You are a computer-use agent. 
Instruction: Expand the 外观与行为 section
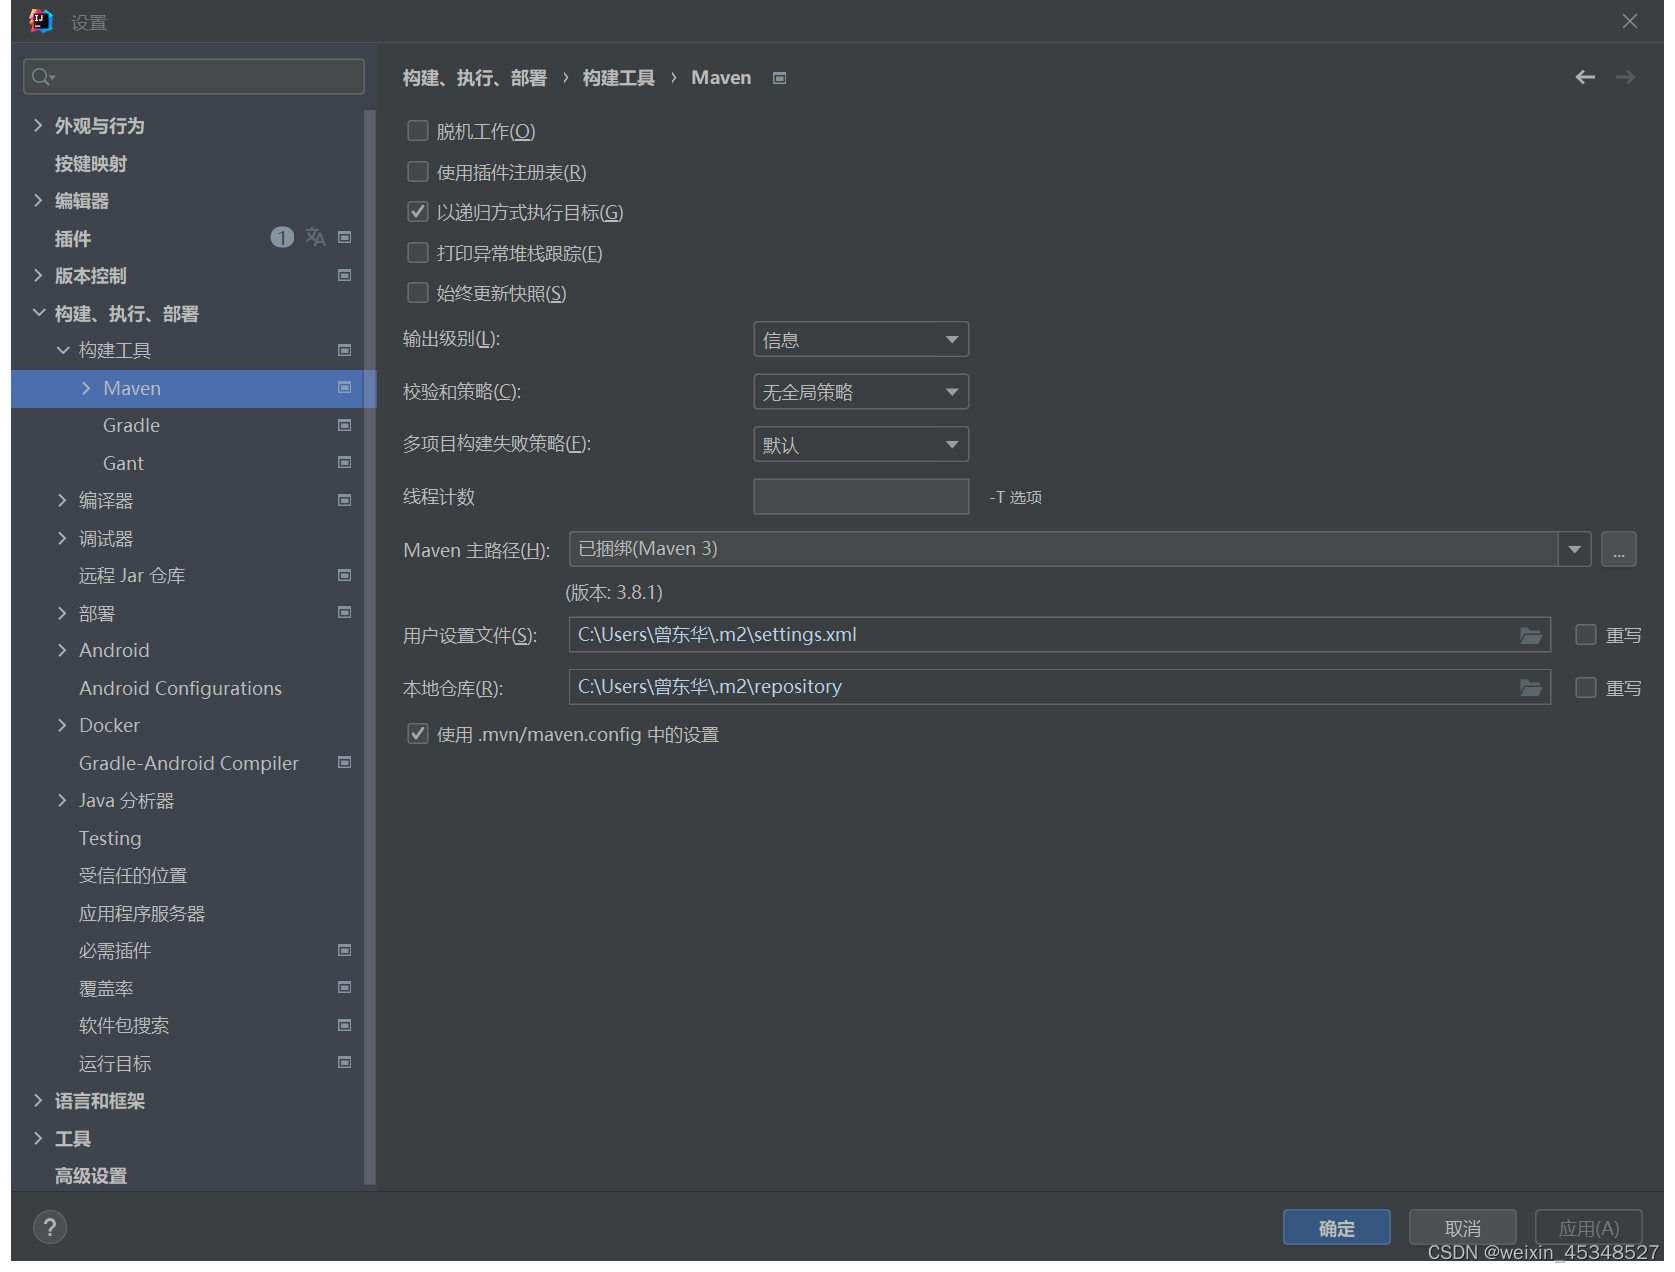click(38, 125)
